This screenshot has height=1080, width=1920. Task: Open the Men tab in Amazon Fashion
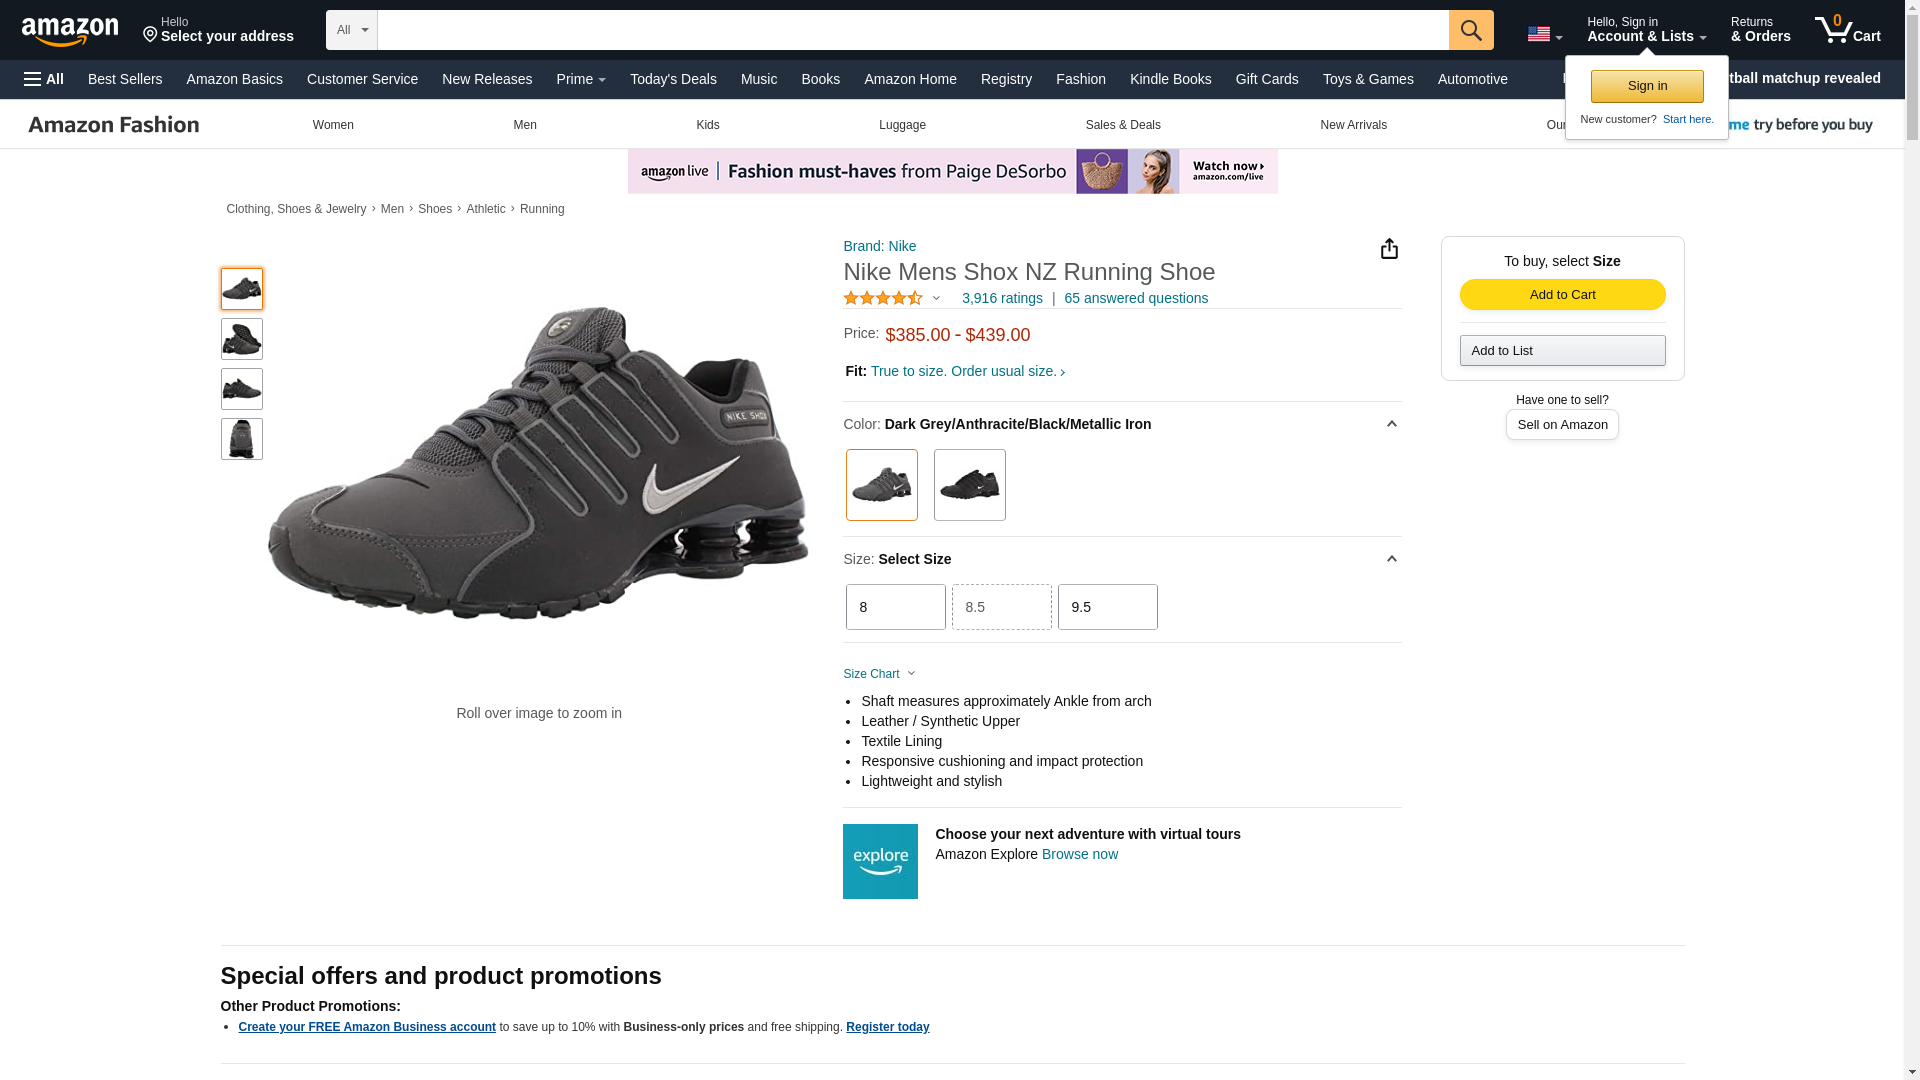click(x=524, y=125)
